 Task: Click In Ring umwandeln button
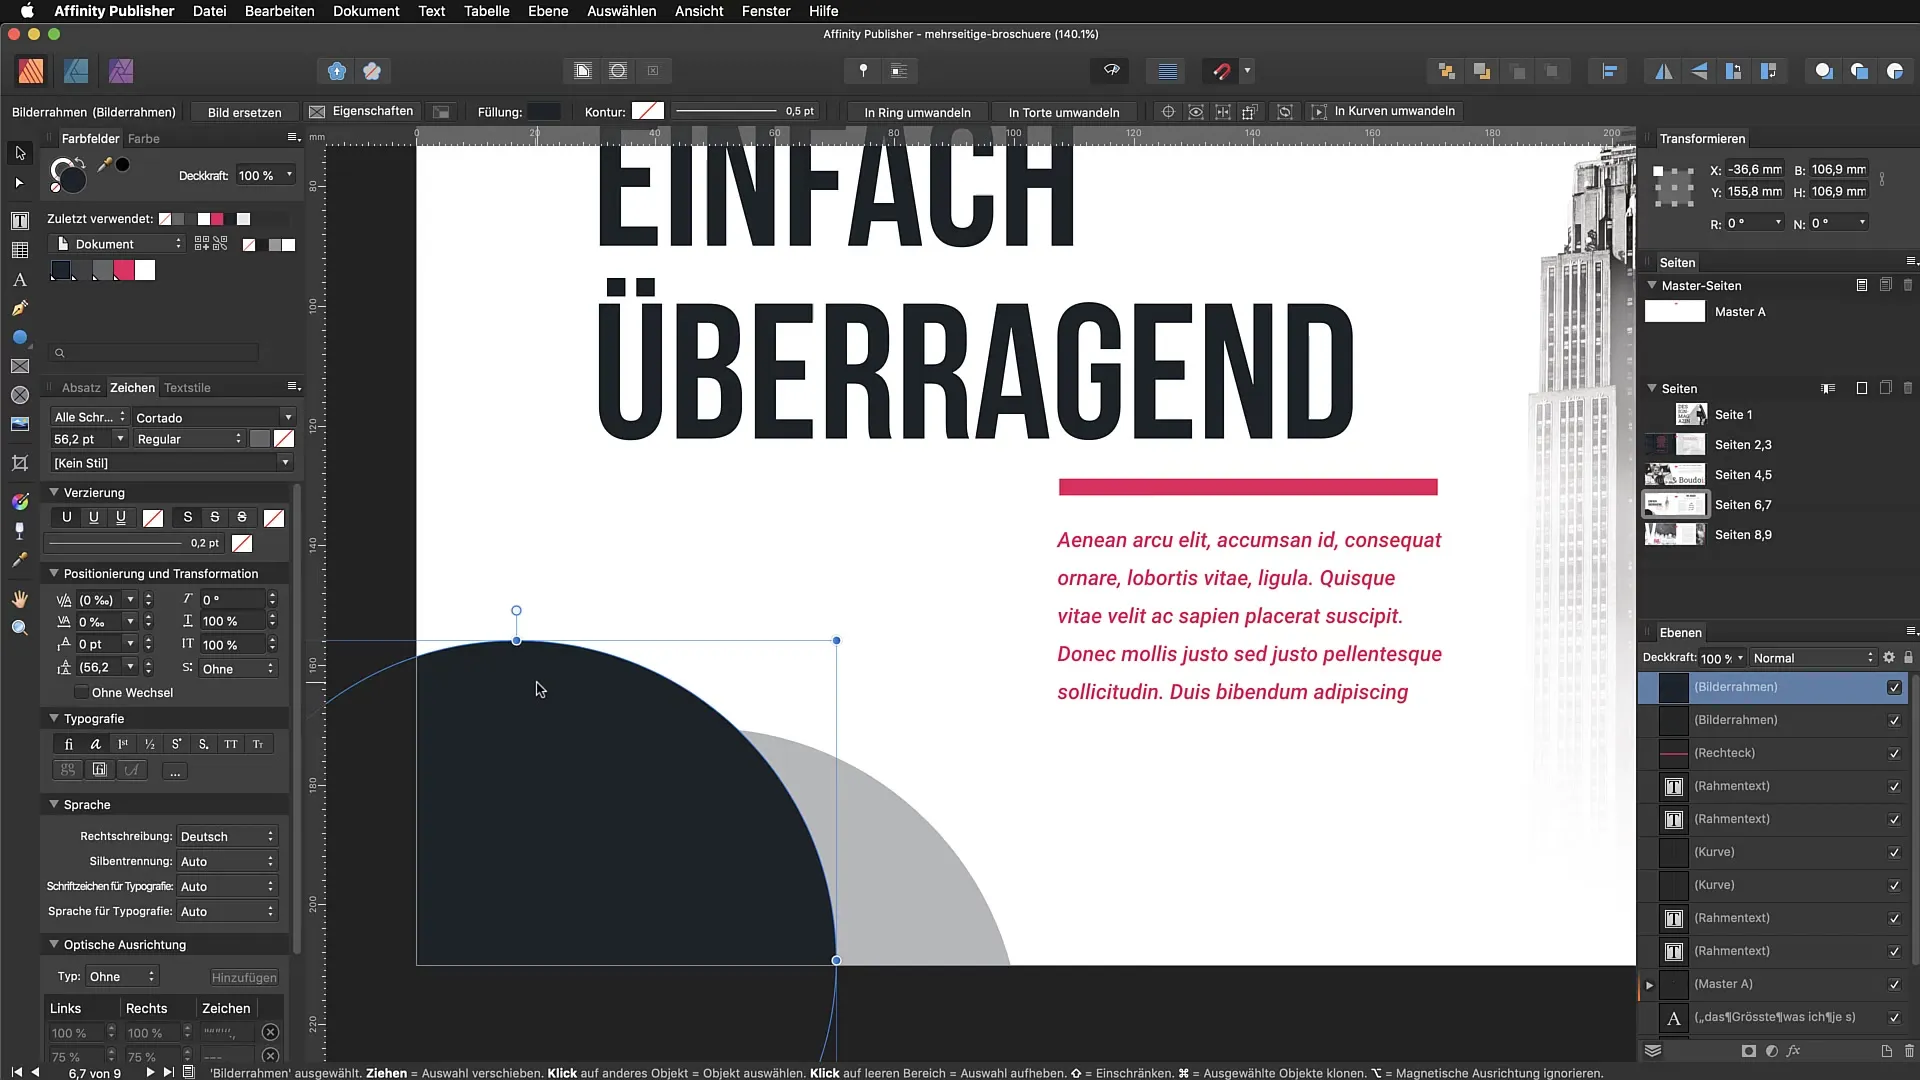[x=917, y=112]
